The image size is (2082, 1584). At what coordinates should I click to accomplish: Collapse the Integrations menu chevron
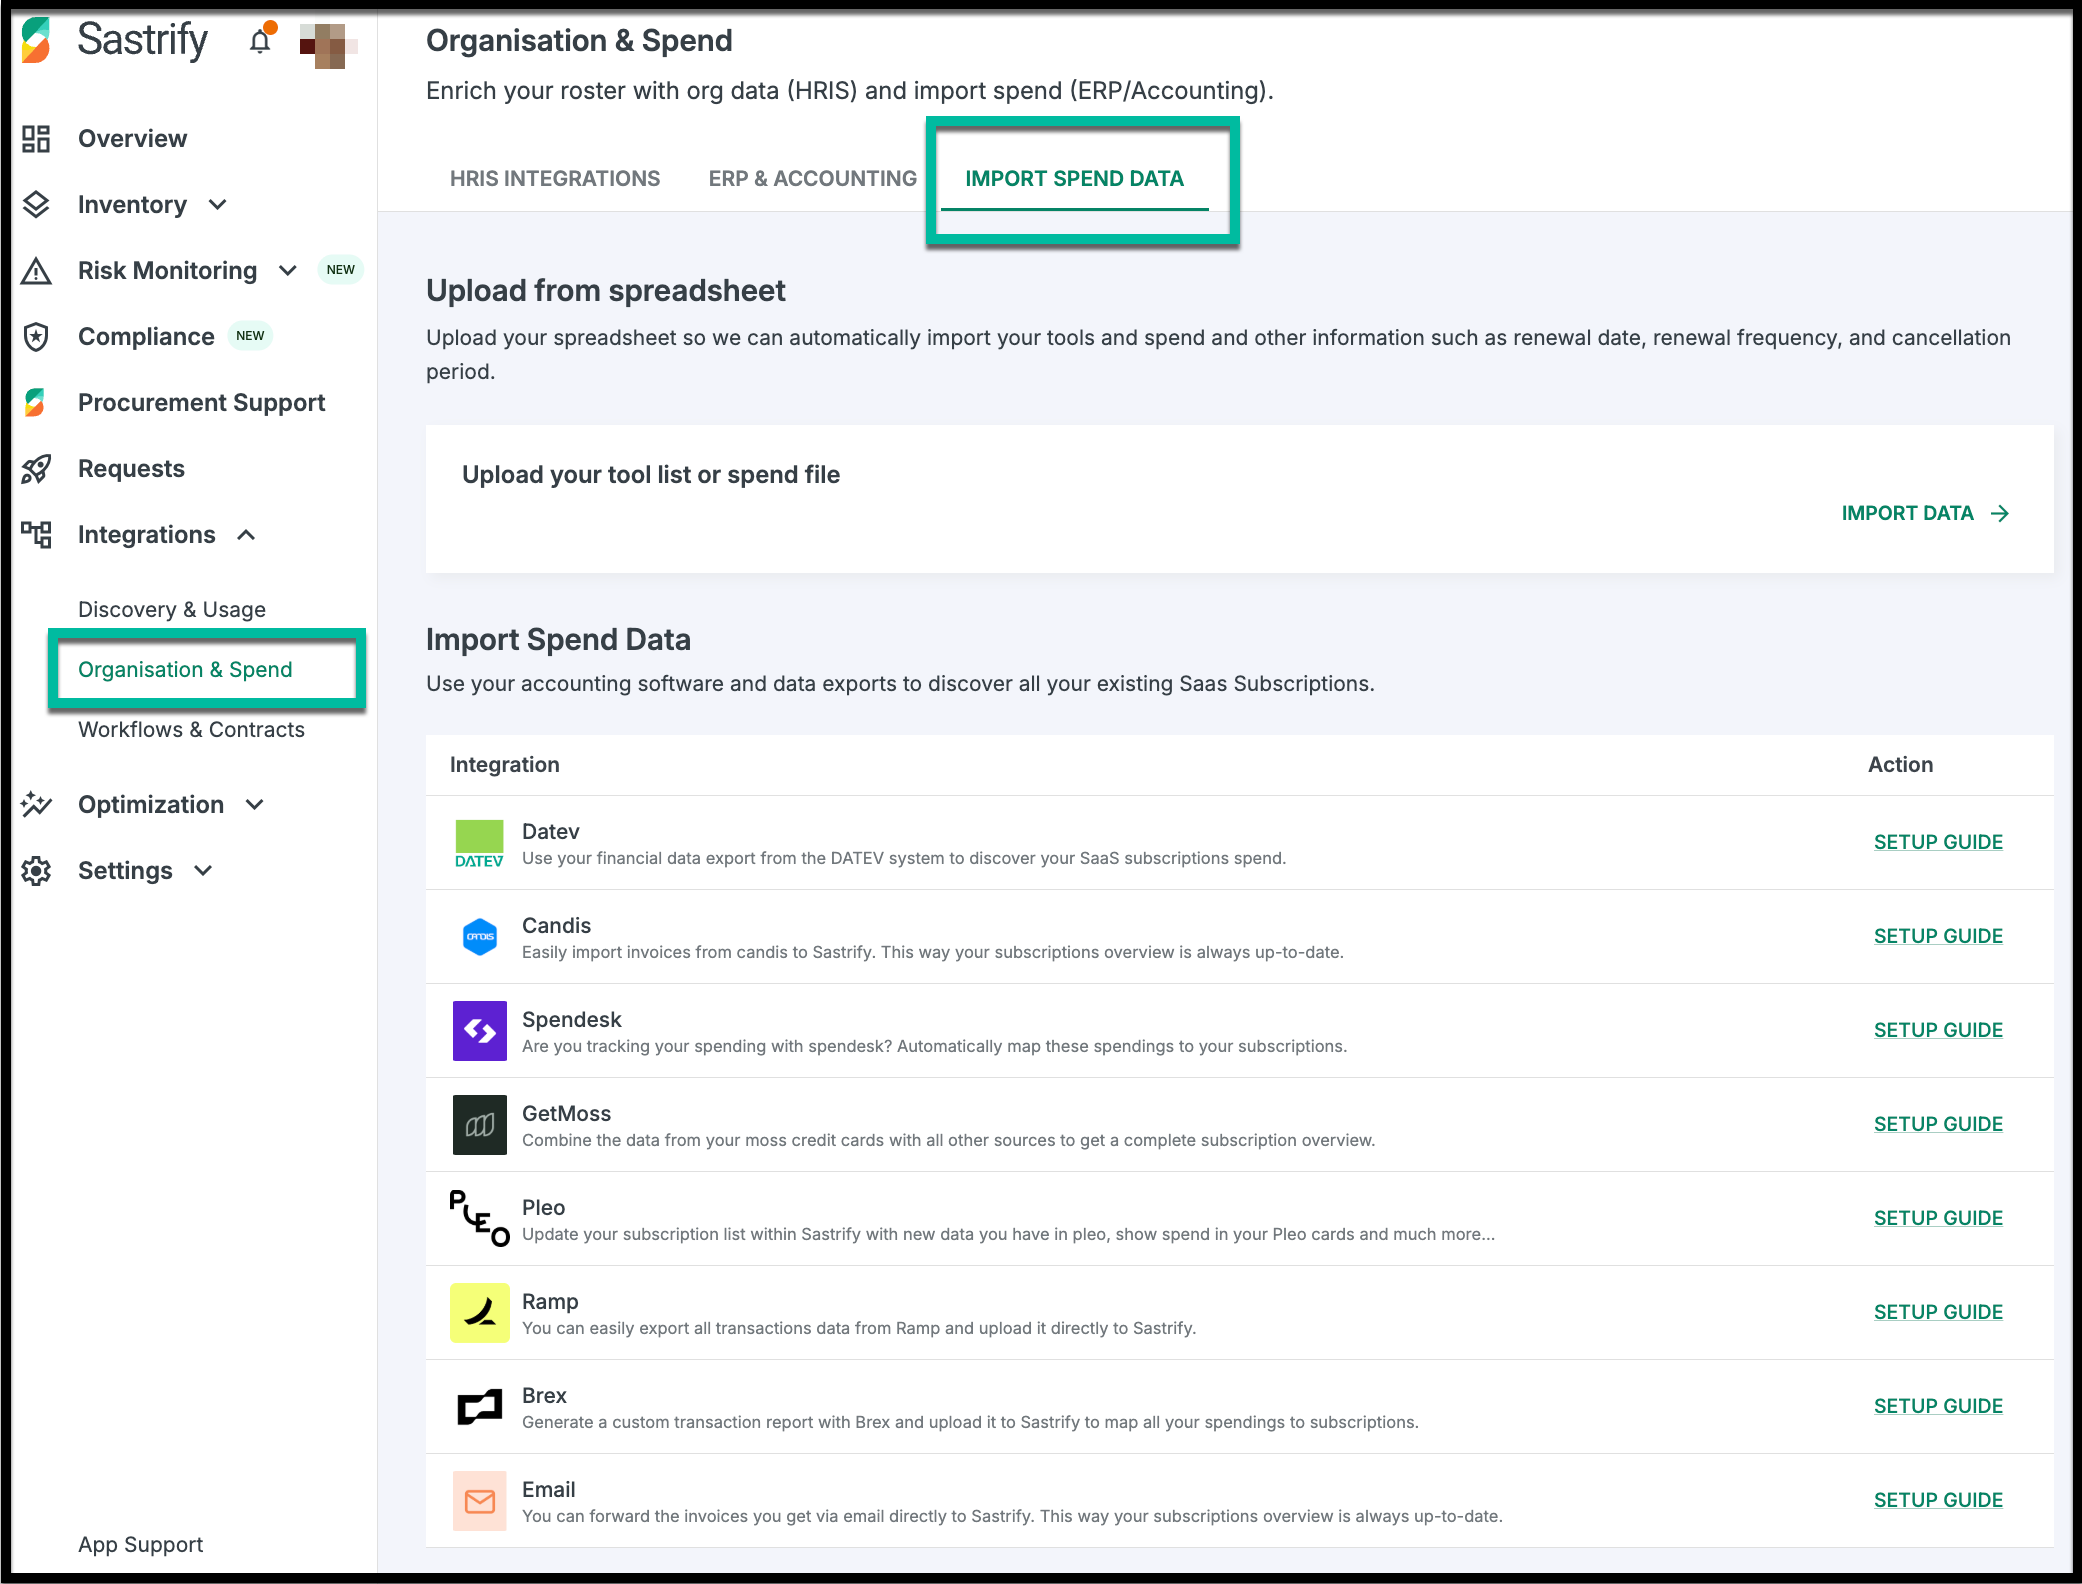pos(246,534)
